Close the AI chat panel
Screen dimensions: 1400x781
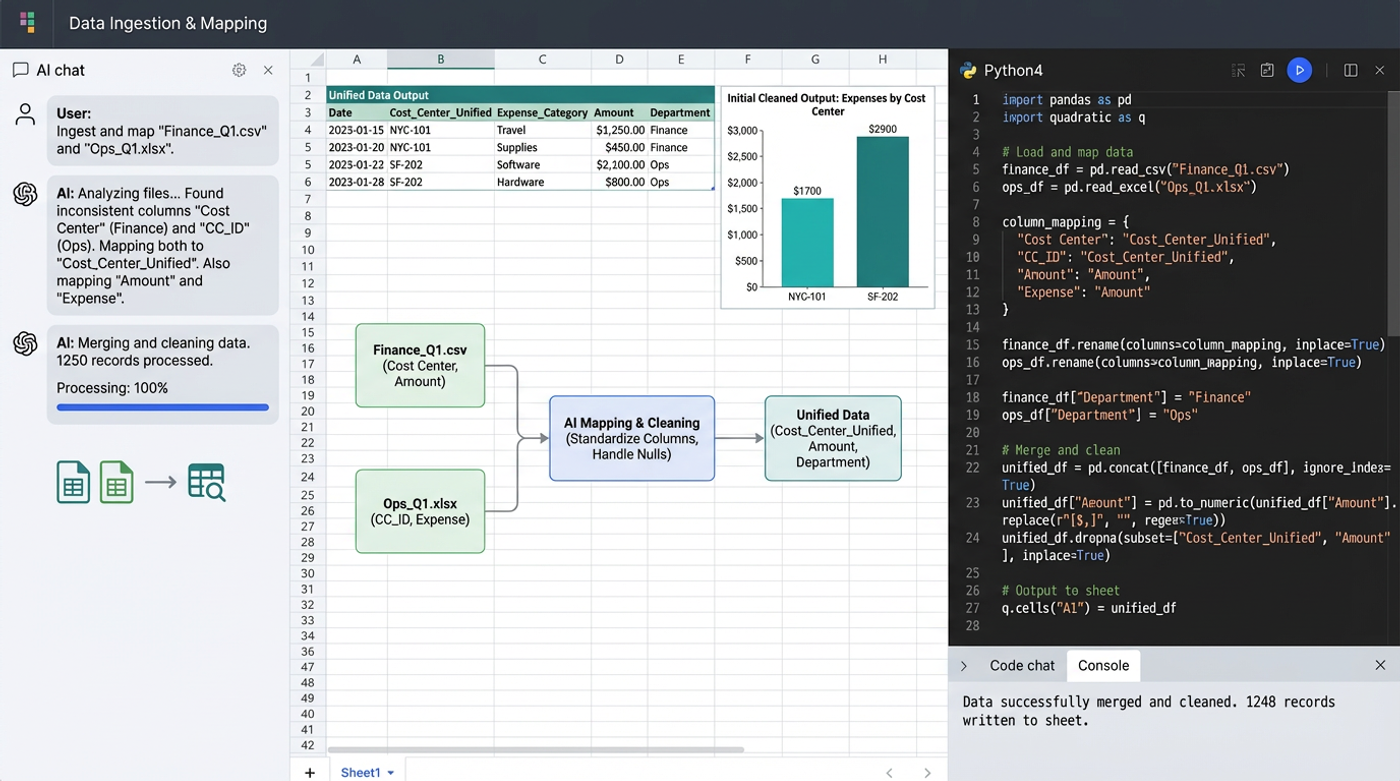[268, 70]
